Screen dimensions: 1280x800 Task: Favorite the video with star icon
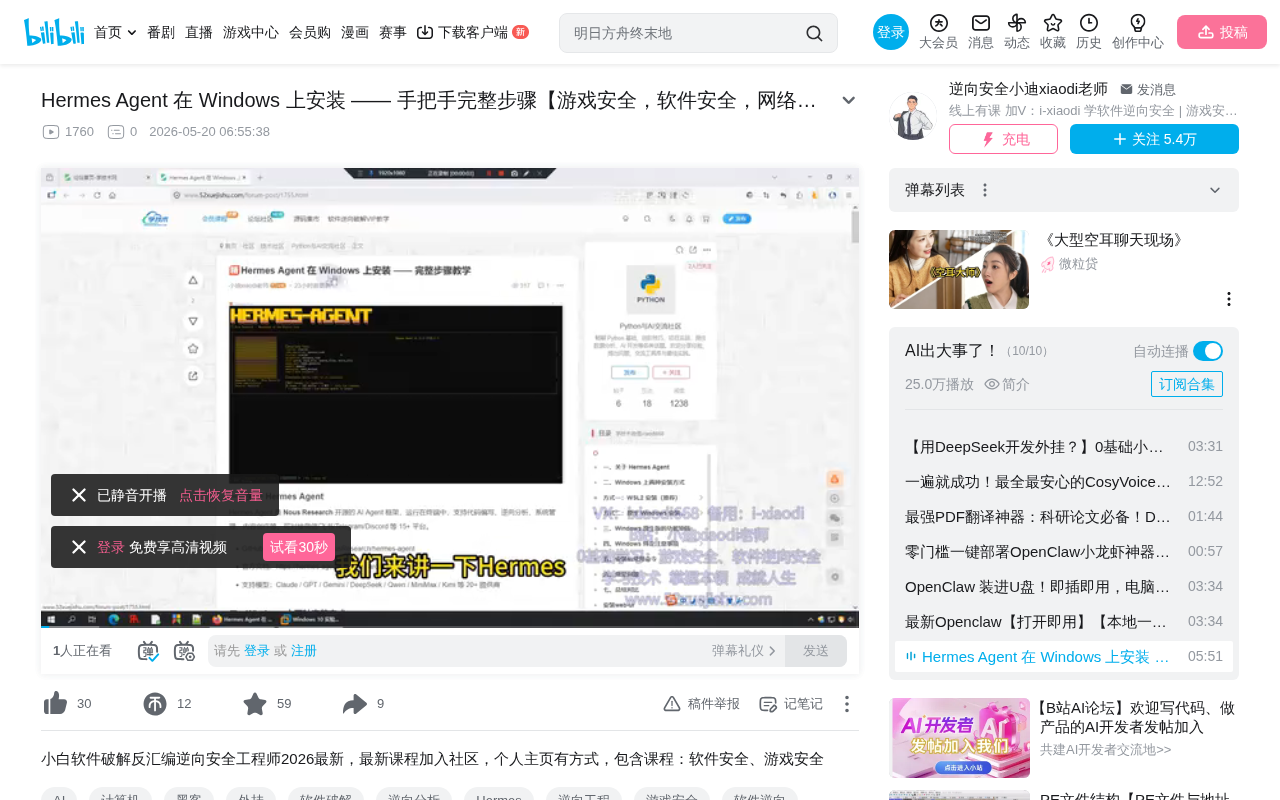[x=255, y=704]
